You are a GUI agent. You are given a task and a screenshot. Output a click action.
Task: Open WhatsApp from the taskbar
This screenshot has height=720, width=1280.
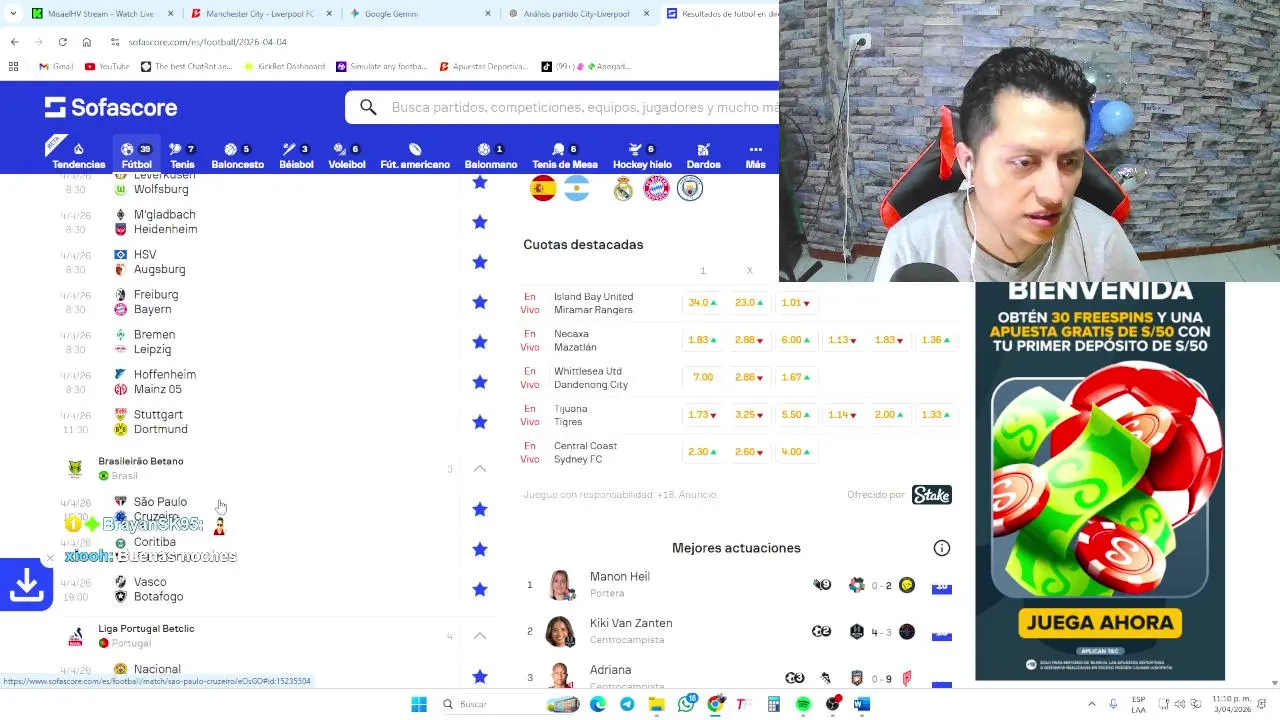(x=686, y=704)
